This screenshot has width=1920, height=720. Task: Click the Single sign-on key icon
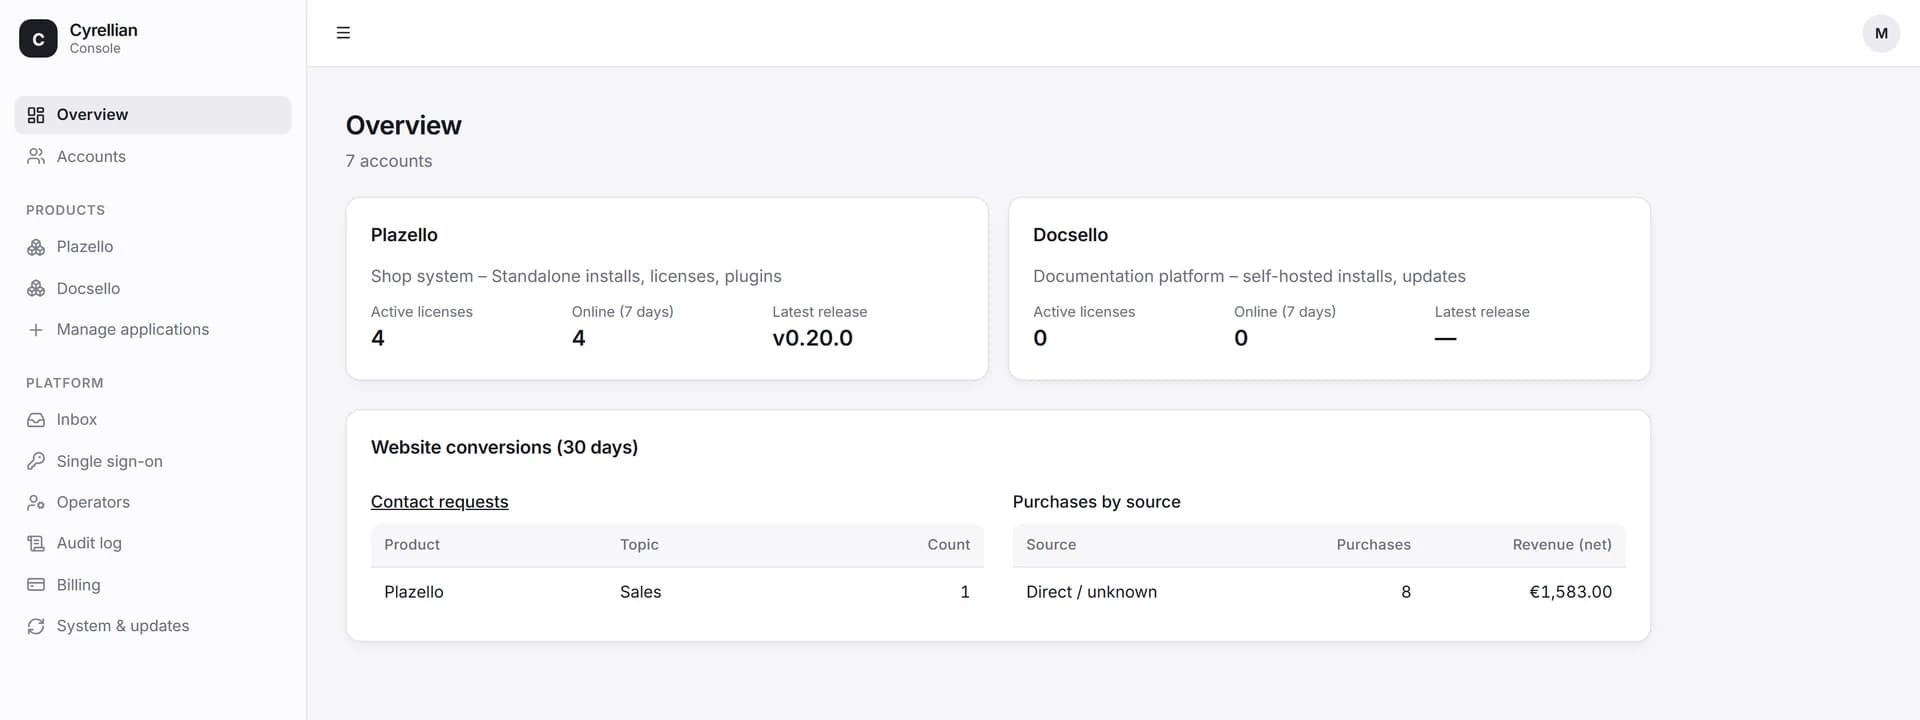pos(36,461)
